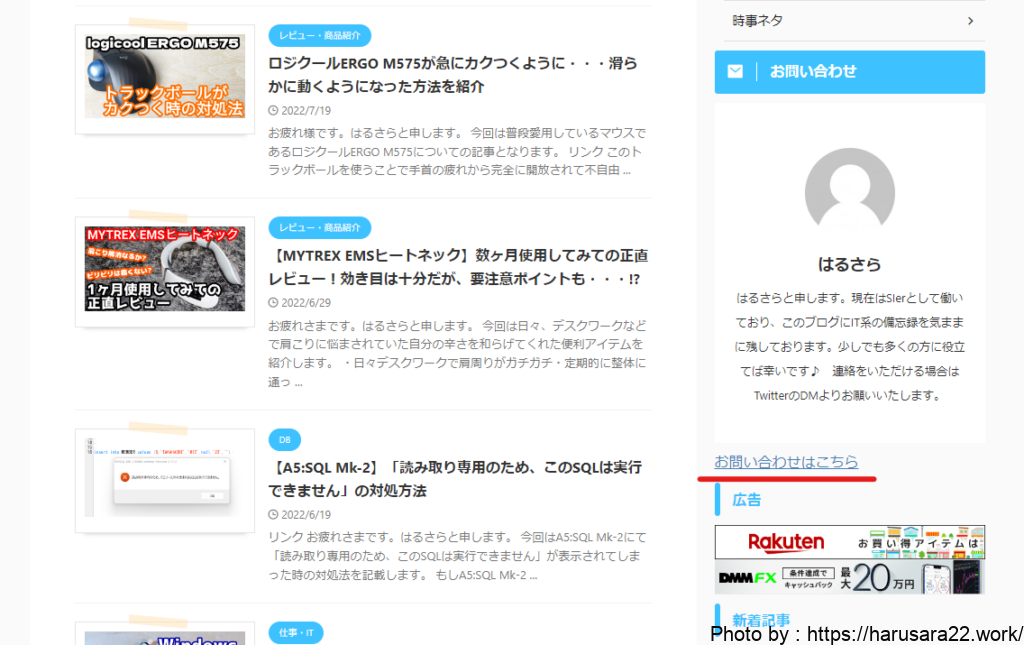Click the clock icon beside 2022/6/29
This screenshot has width=1024, height=645.
click(273, 302)
